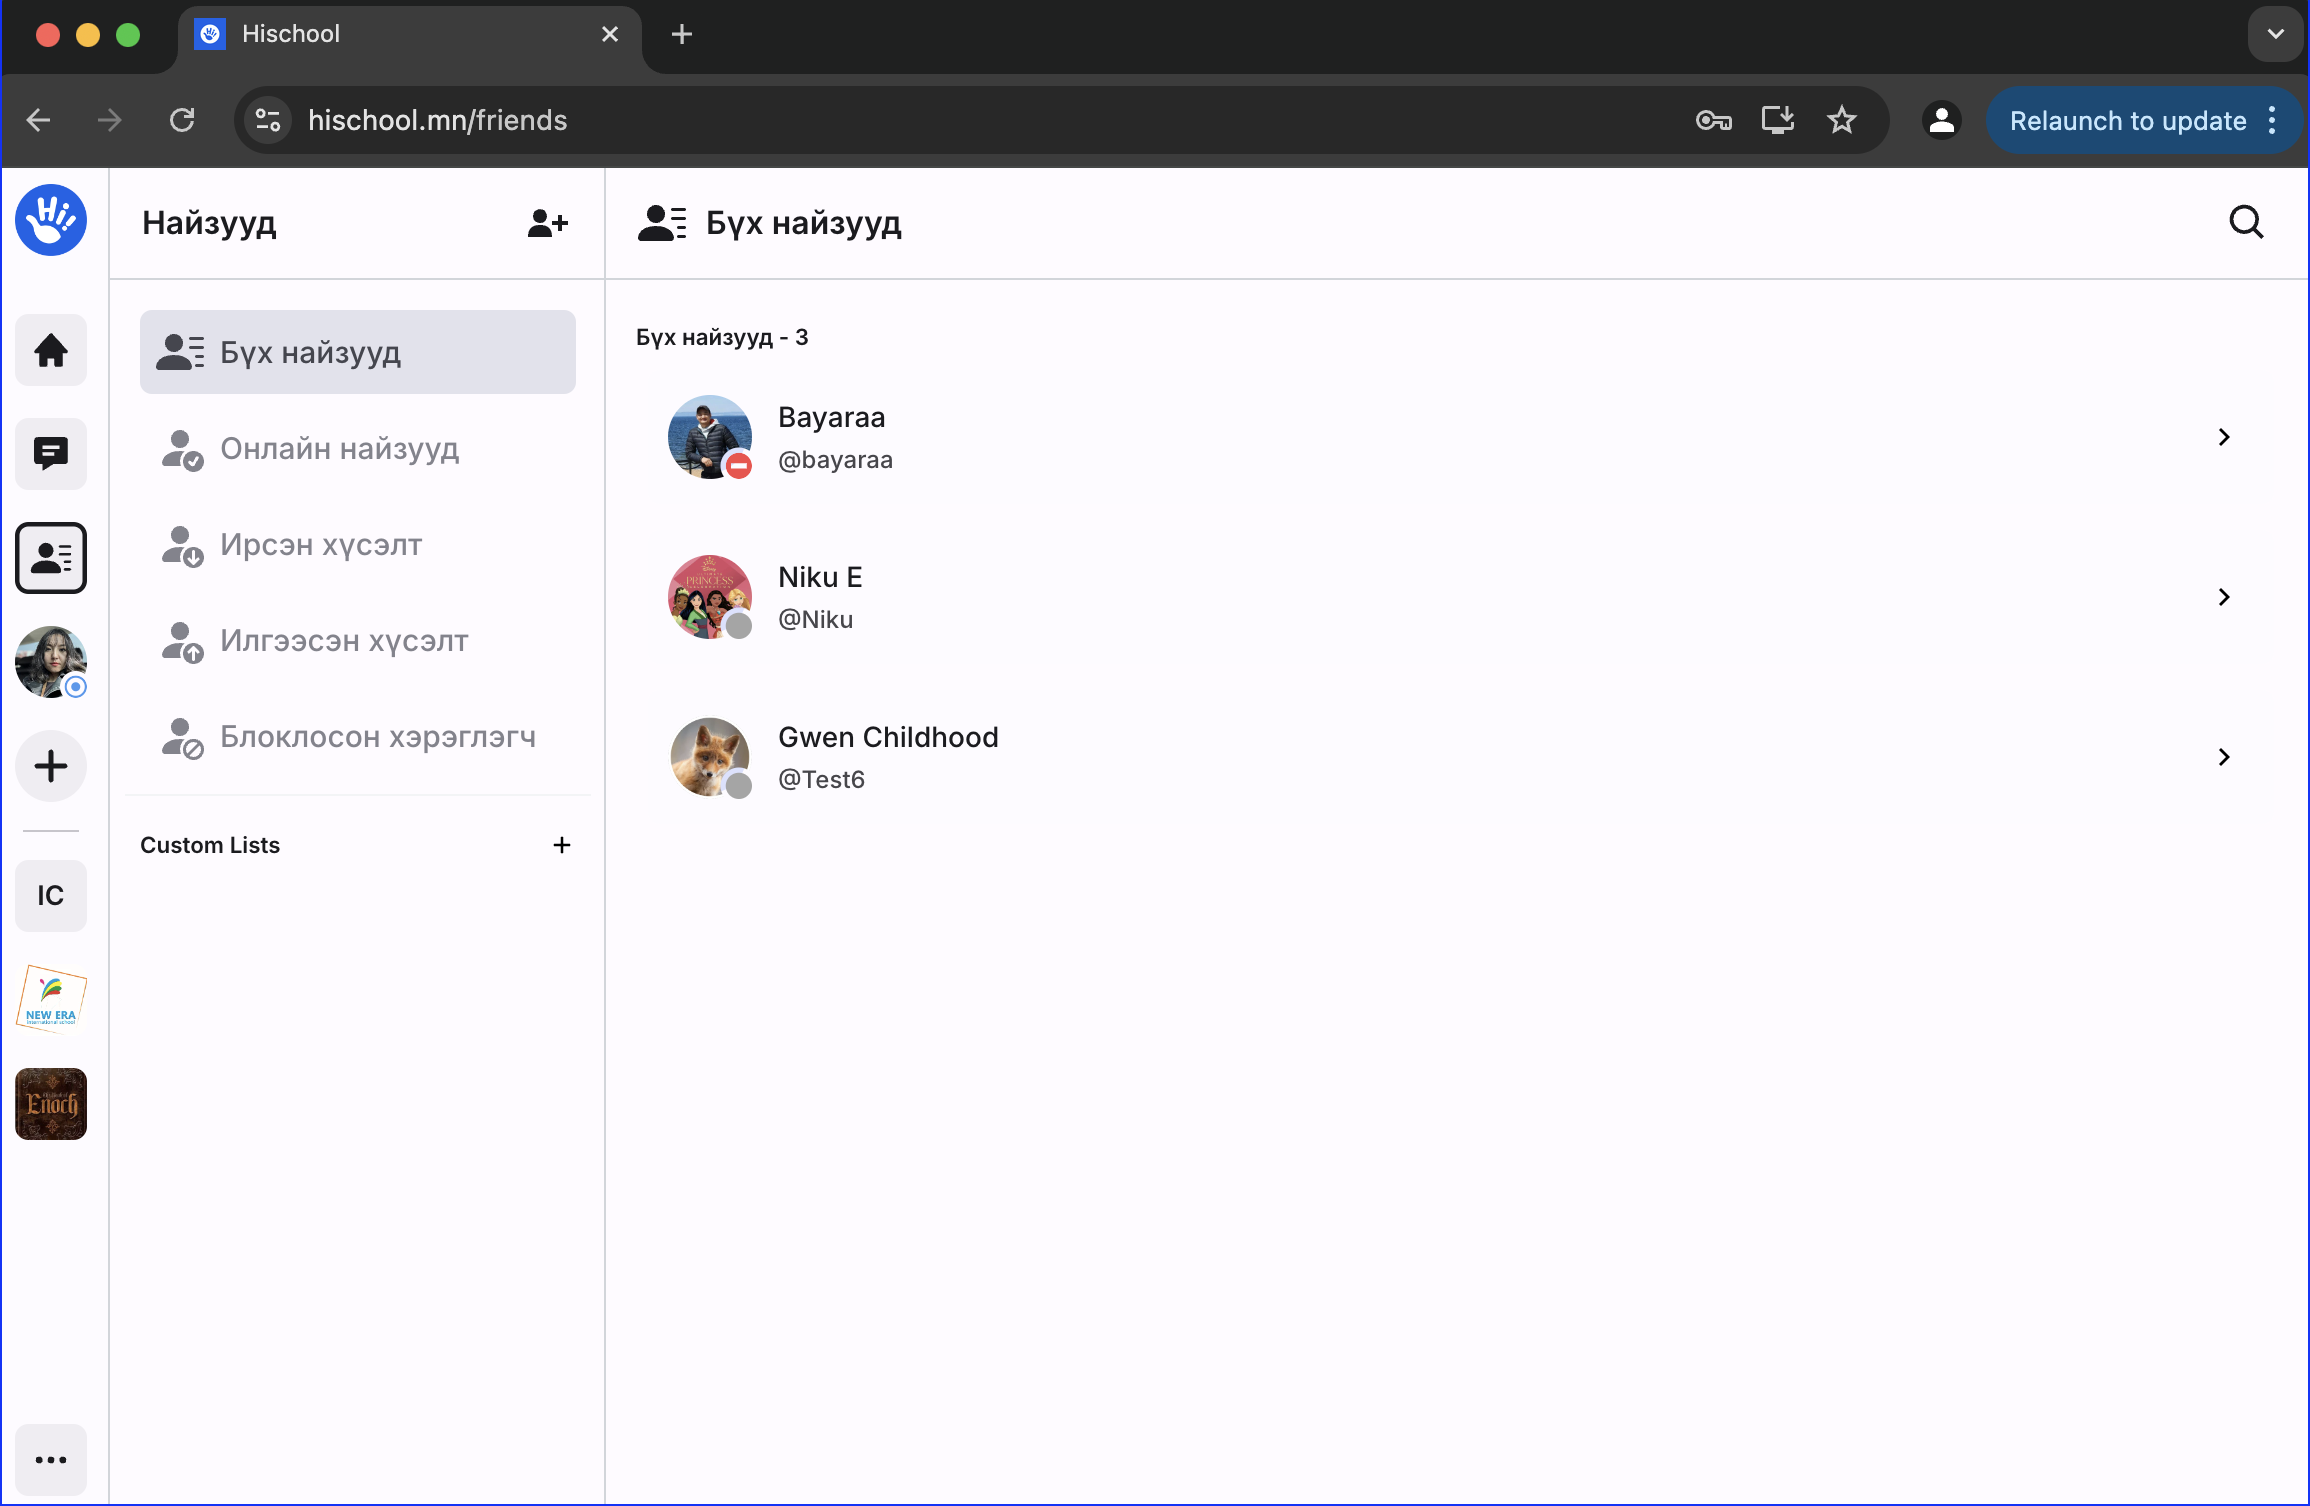Open the three-dots more menu at bottom
This screenshot has height=1506, width=2310.
(51, 1460)
